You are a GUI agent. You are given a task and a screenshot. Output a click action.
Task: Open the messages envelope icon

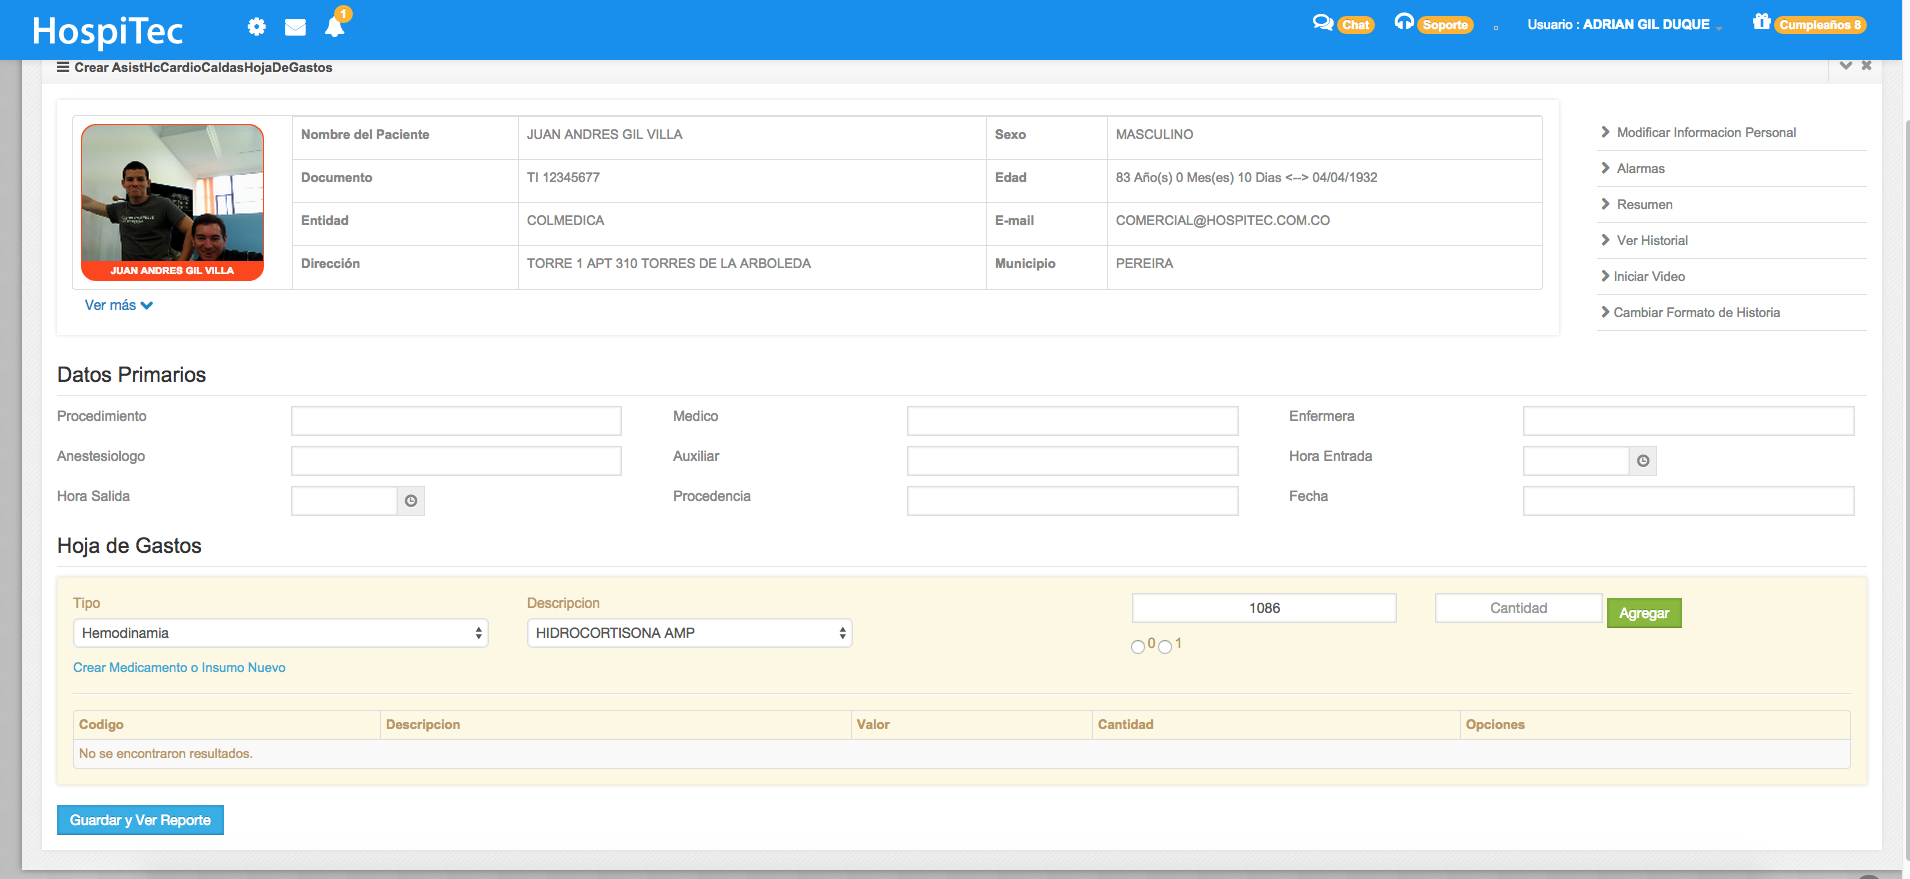pyautogui.click(x=295, y=27)
